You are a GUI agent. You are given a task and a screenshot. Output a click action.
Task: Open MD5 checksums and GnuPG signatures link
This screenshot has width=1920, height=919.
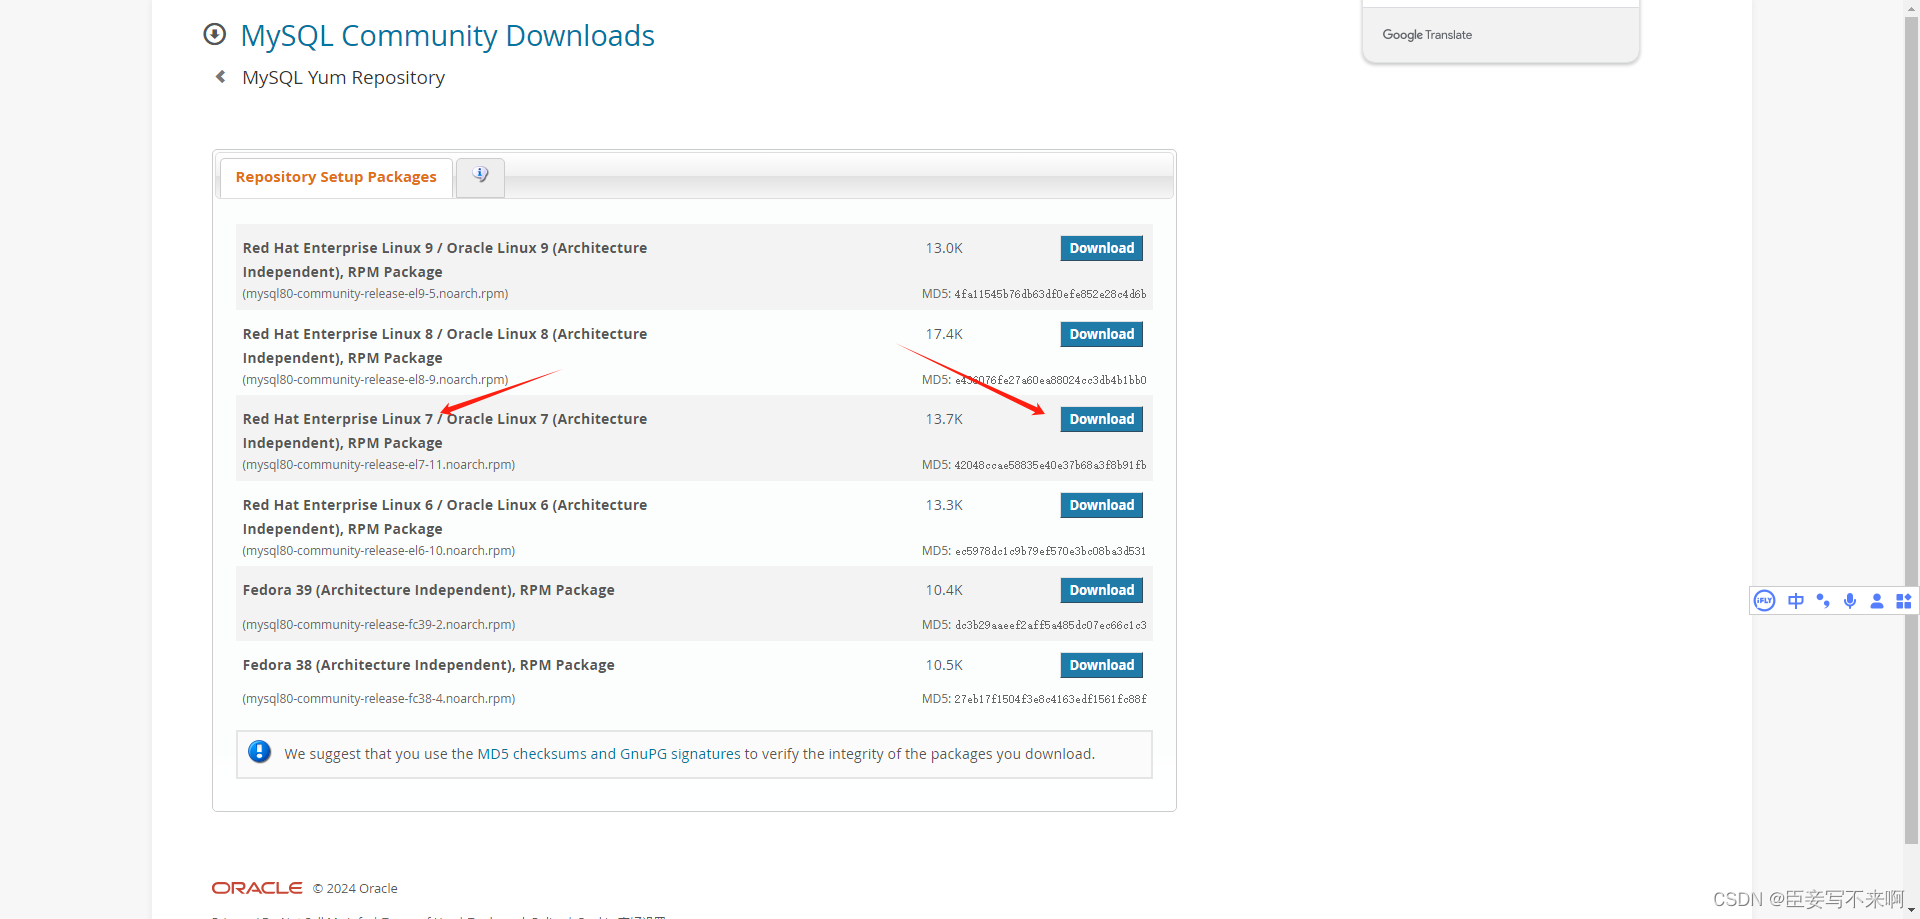[x=609, y=754]
